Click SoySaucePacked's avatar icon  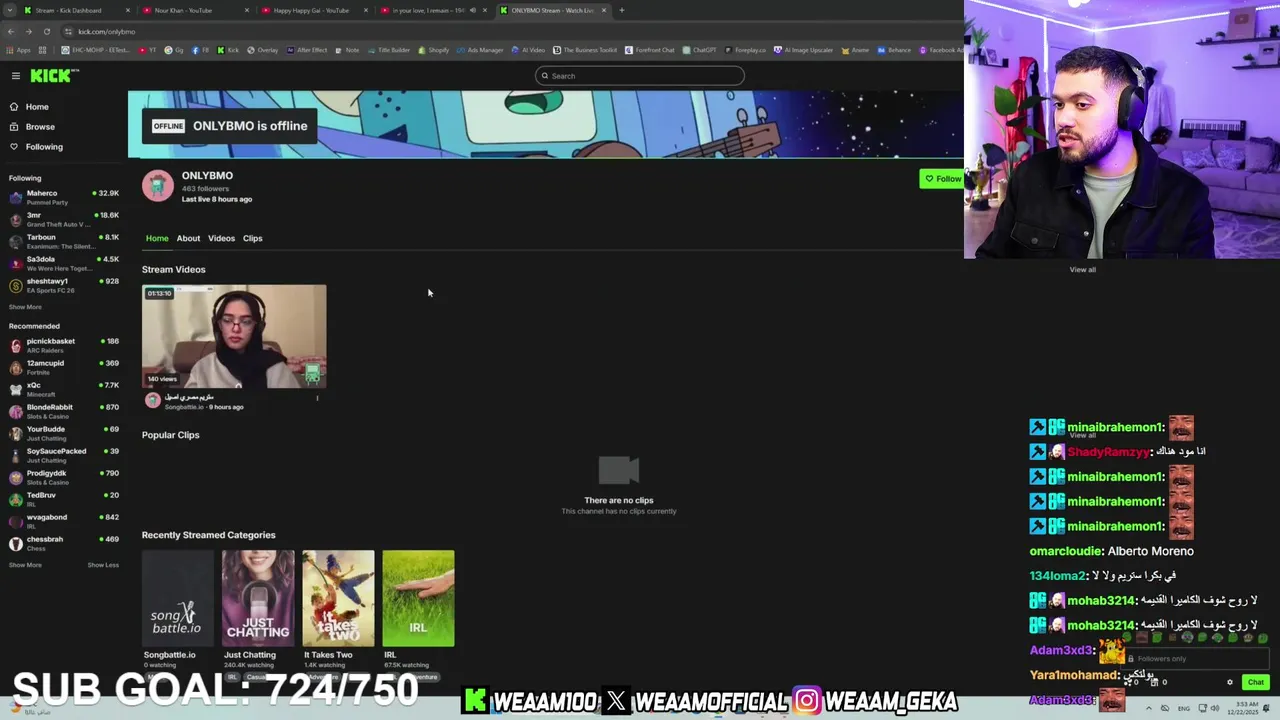pos(15,455)
